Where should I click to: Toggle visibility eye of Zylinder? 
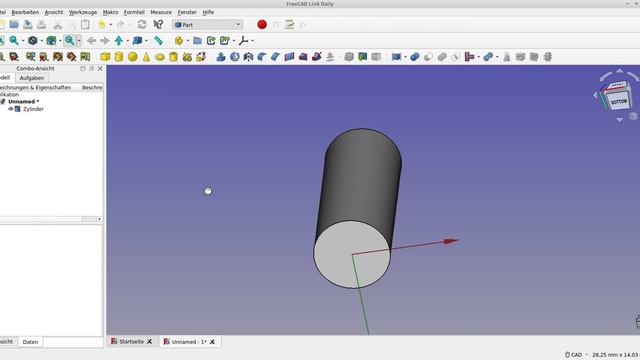click(x=11, y=109)
